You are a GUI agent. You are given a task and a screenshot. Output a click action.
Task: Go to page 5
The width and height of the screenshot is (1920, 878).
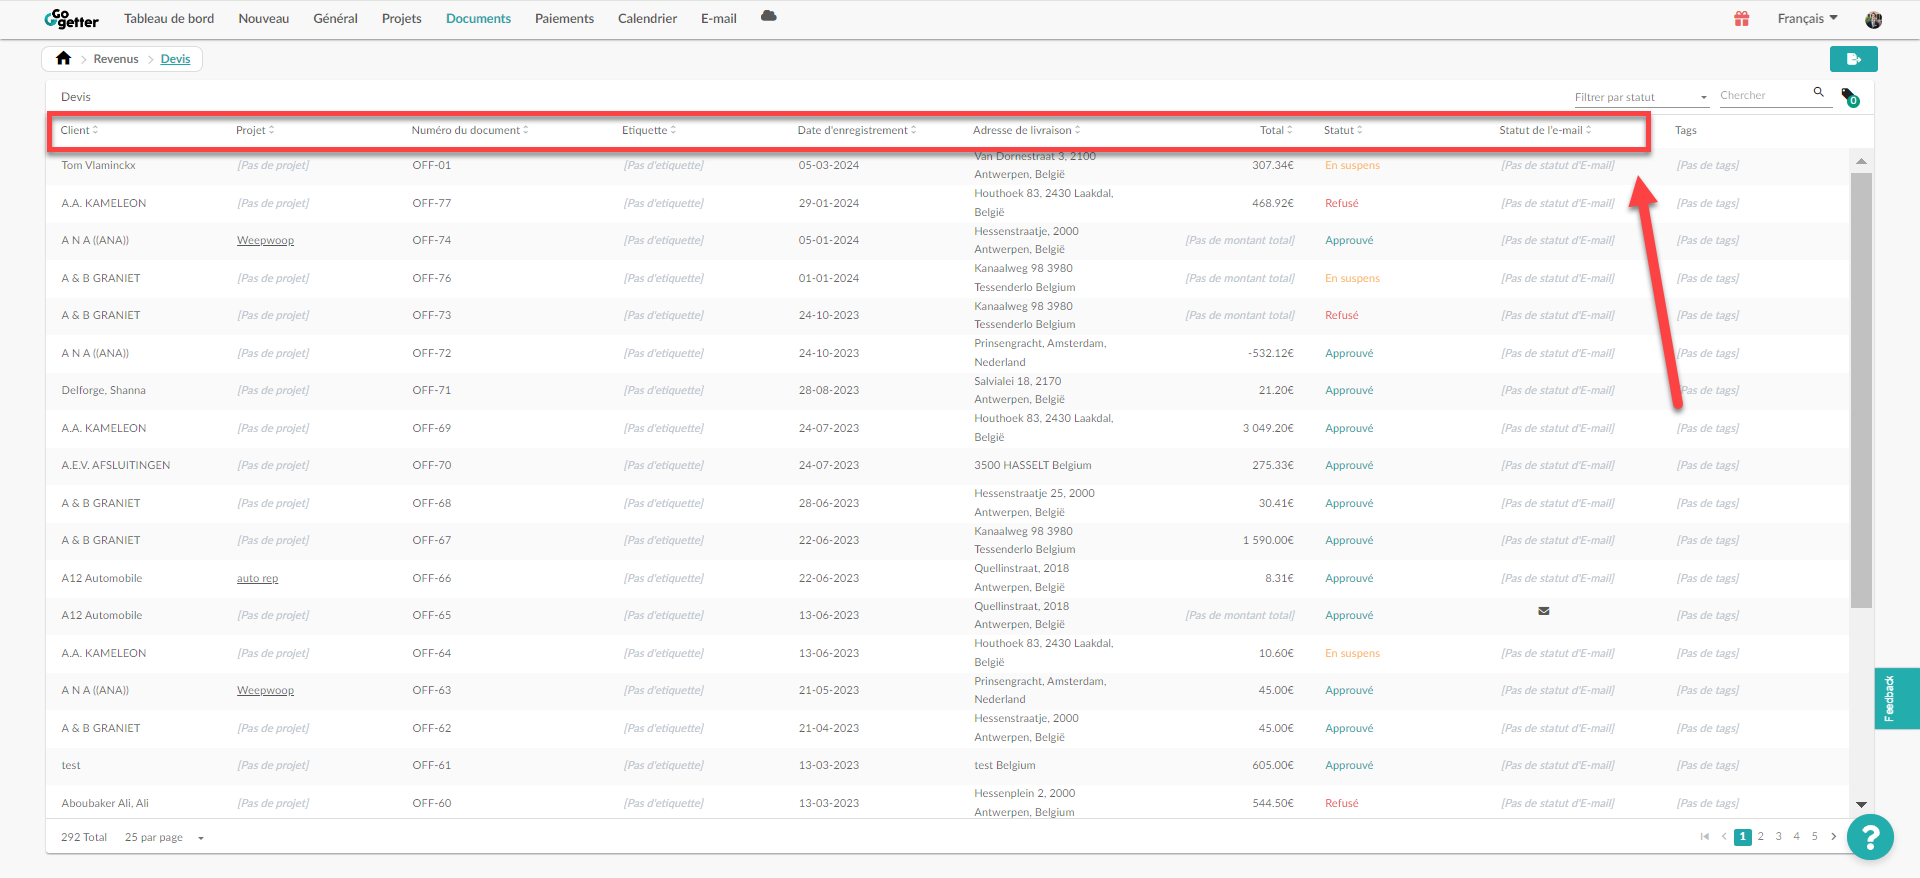click(1815, 837)
